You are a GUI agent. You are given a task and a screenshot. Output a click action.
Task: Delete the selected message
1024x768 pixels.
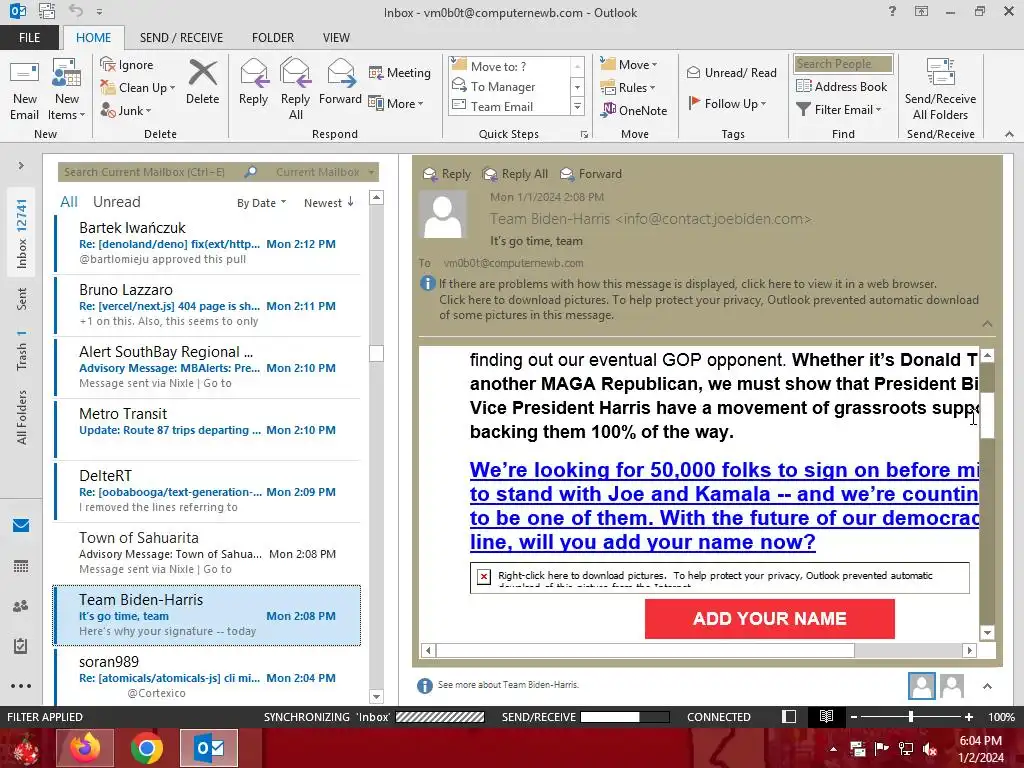point(202,82)
